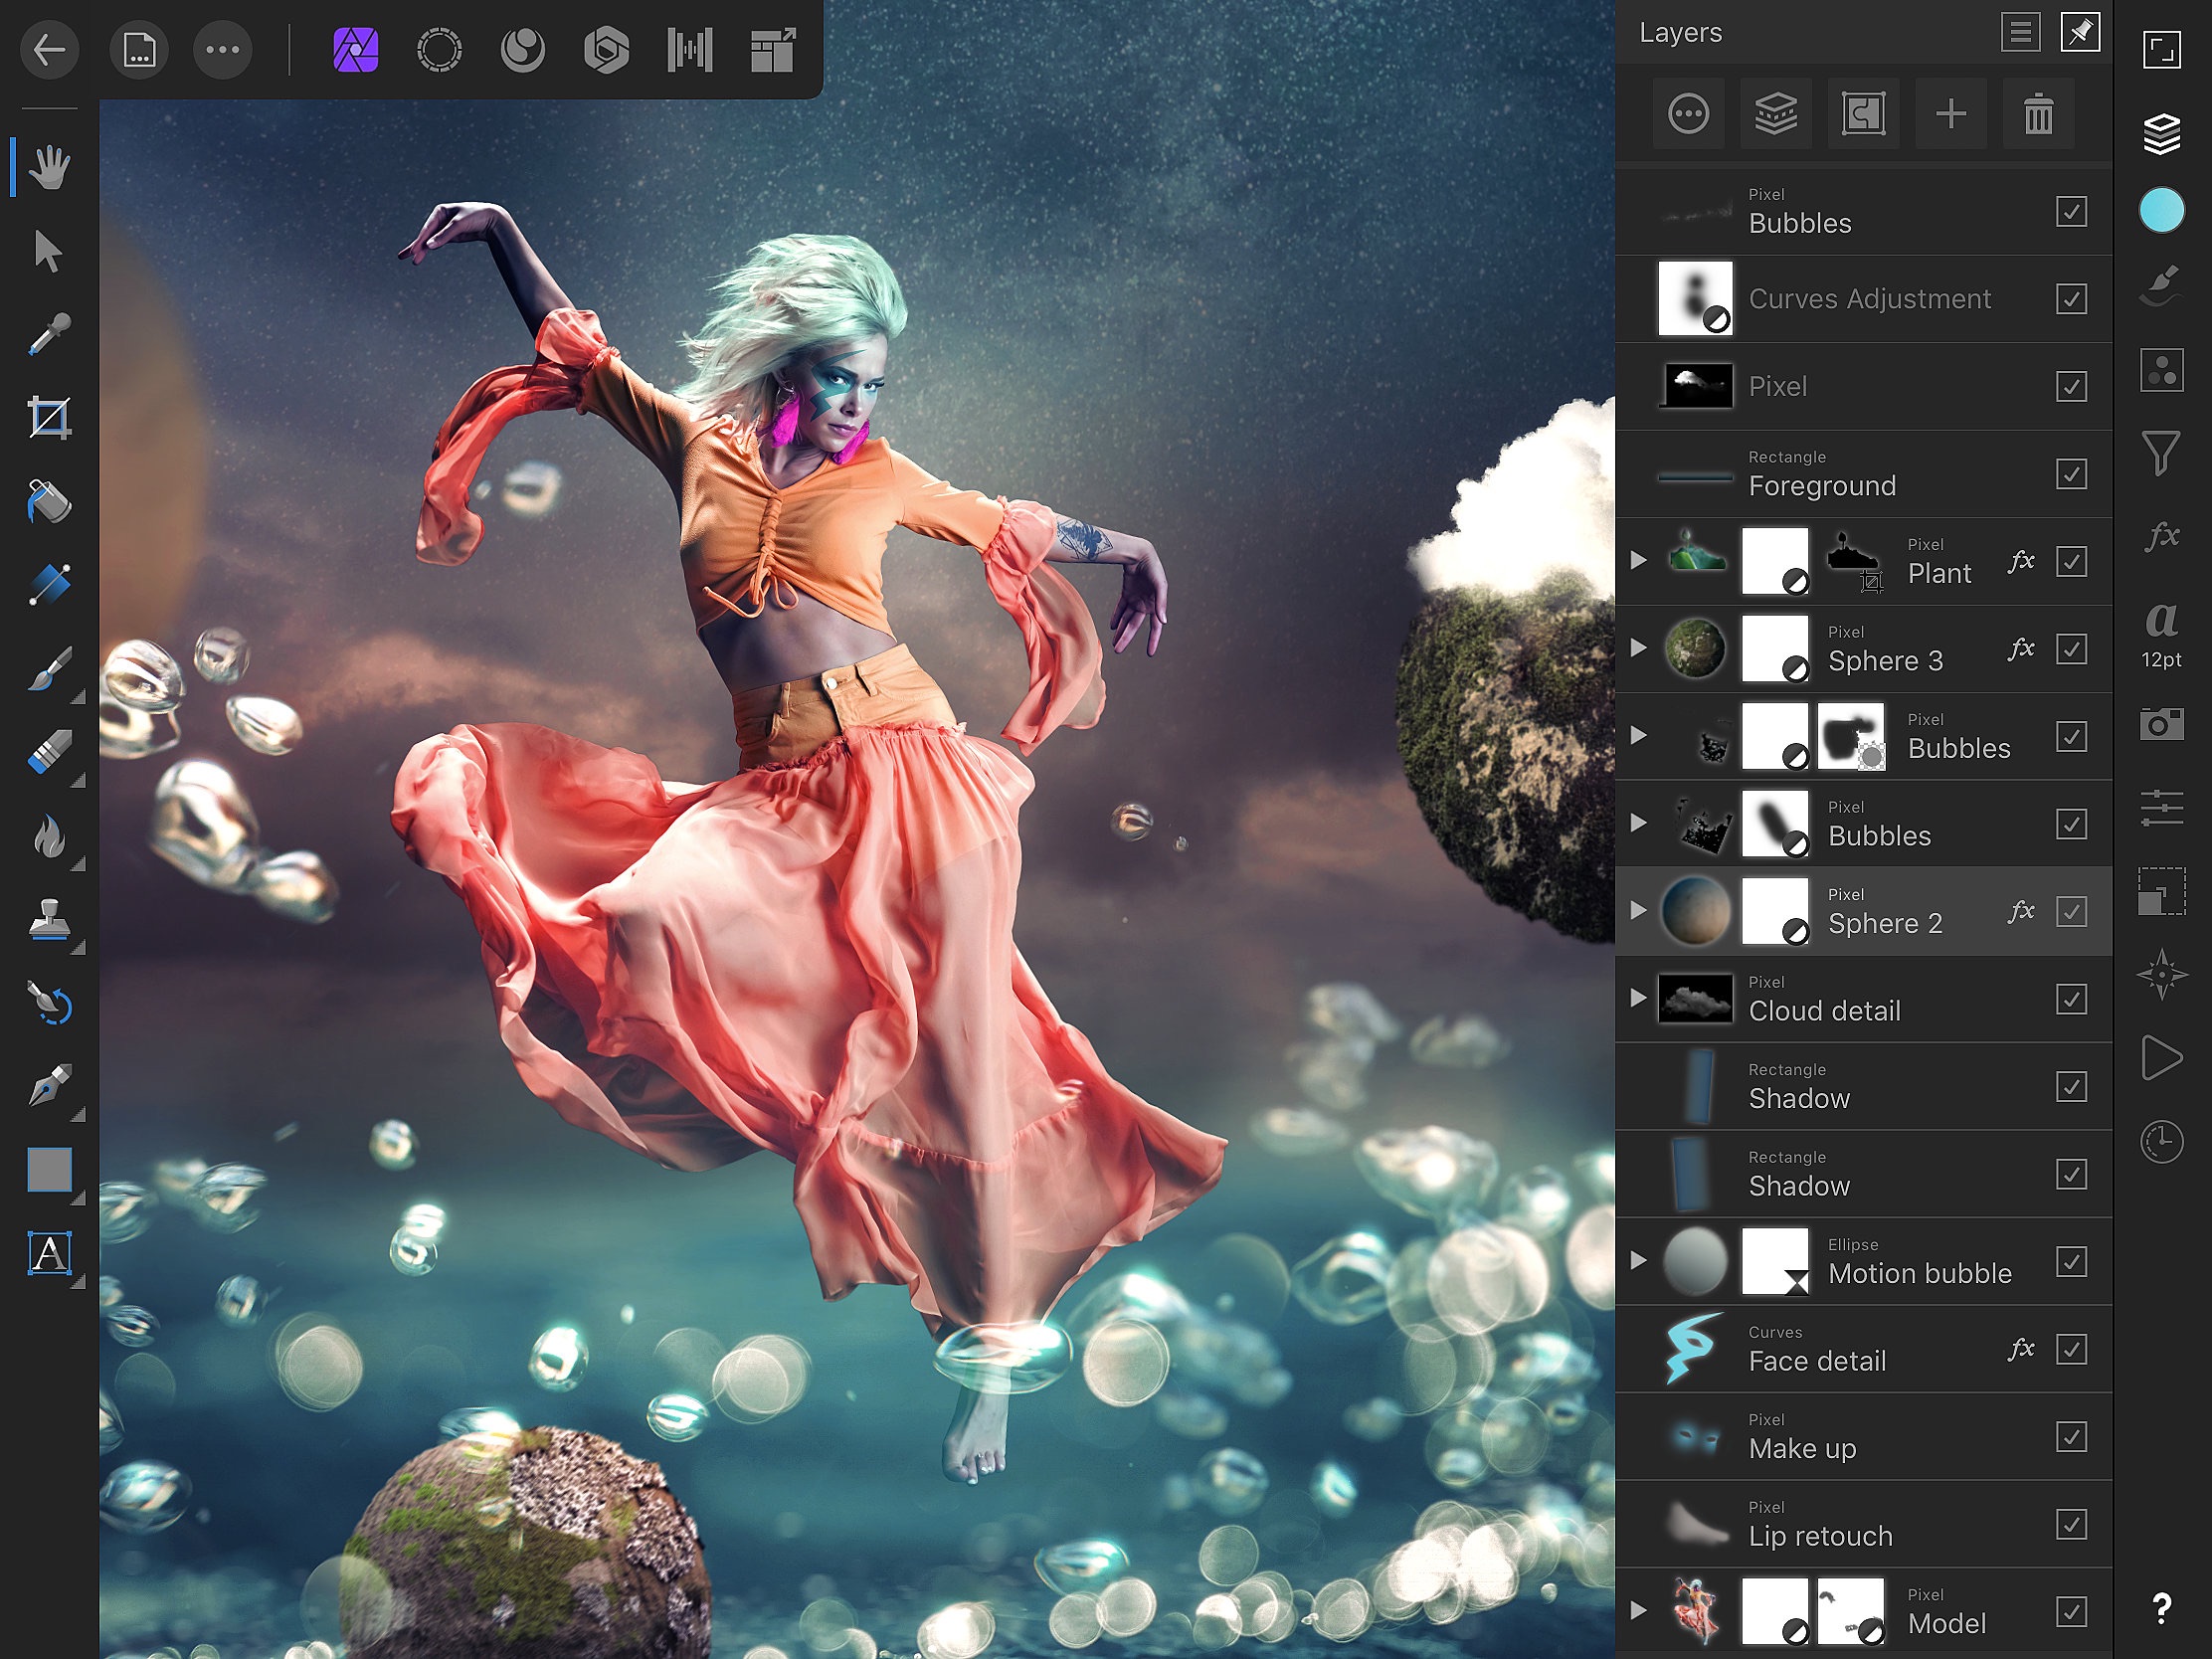Open the Layers panel list menu
This screenshot has height=1659, width=2212.
[2020, 32]
